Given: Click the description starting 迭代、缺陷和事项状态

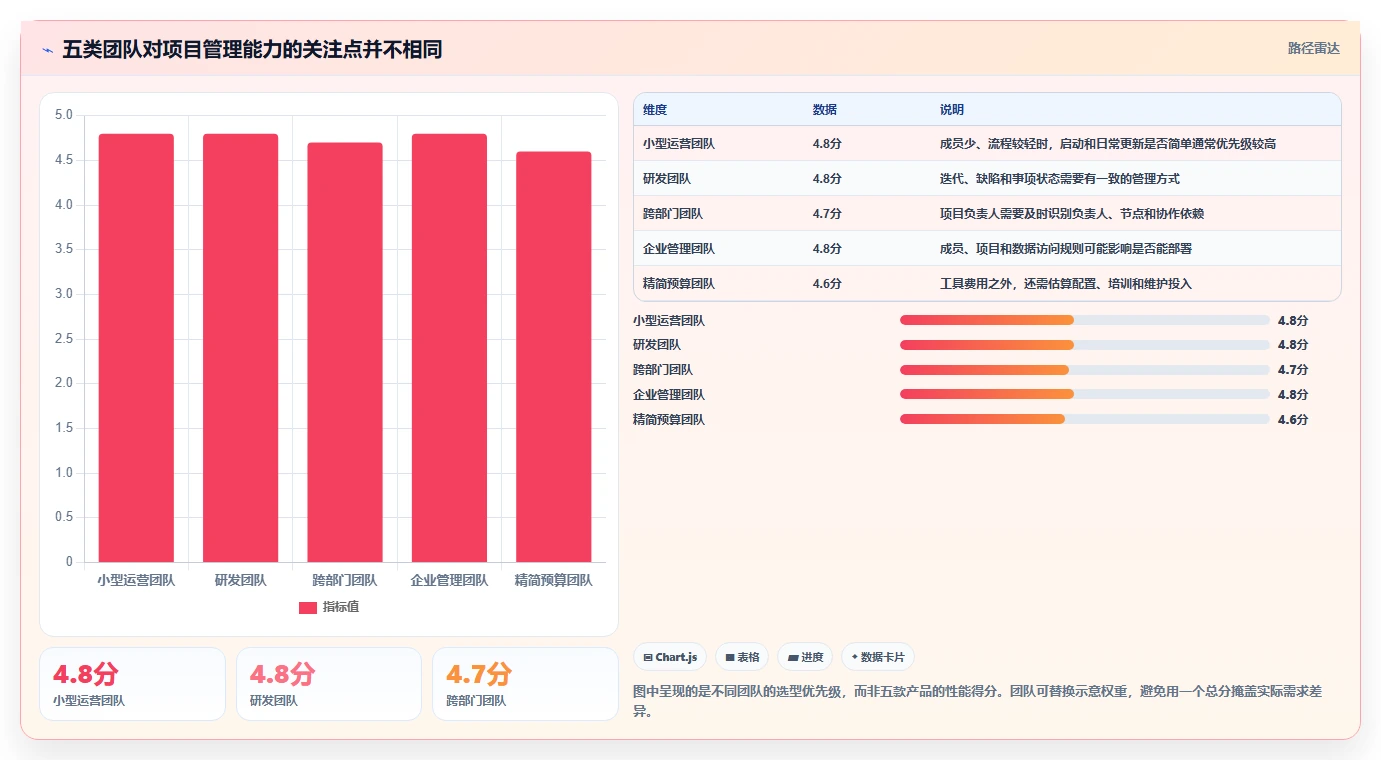Looking at the screenshot, I should 1060,179.
